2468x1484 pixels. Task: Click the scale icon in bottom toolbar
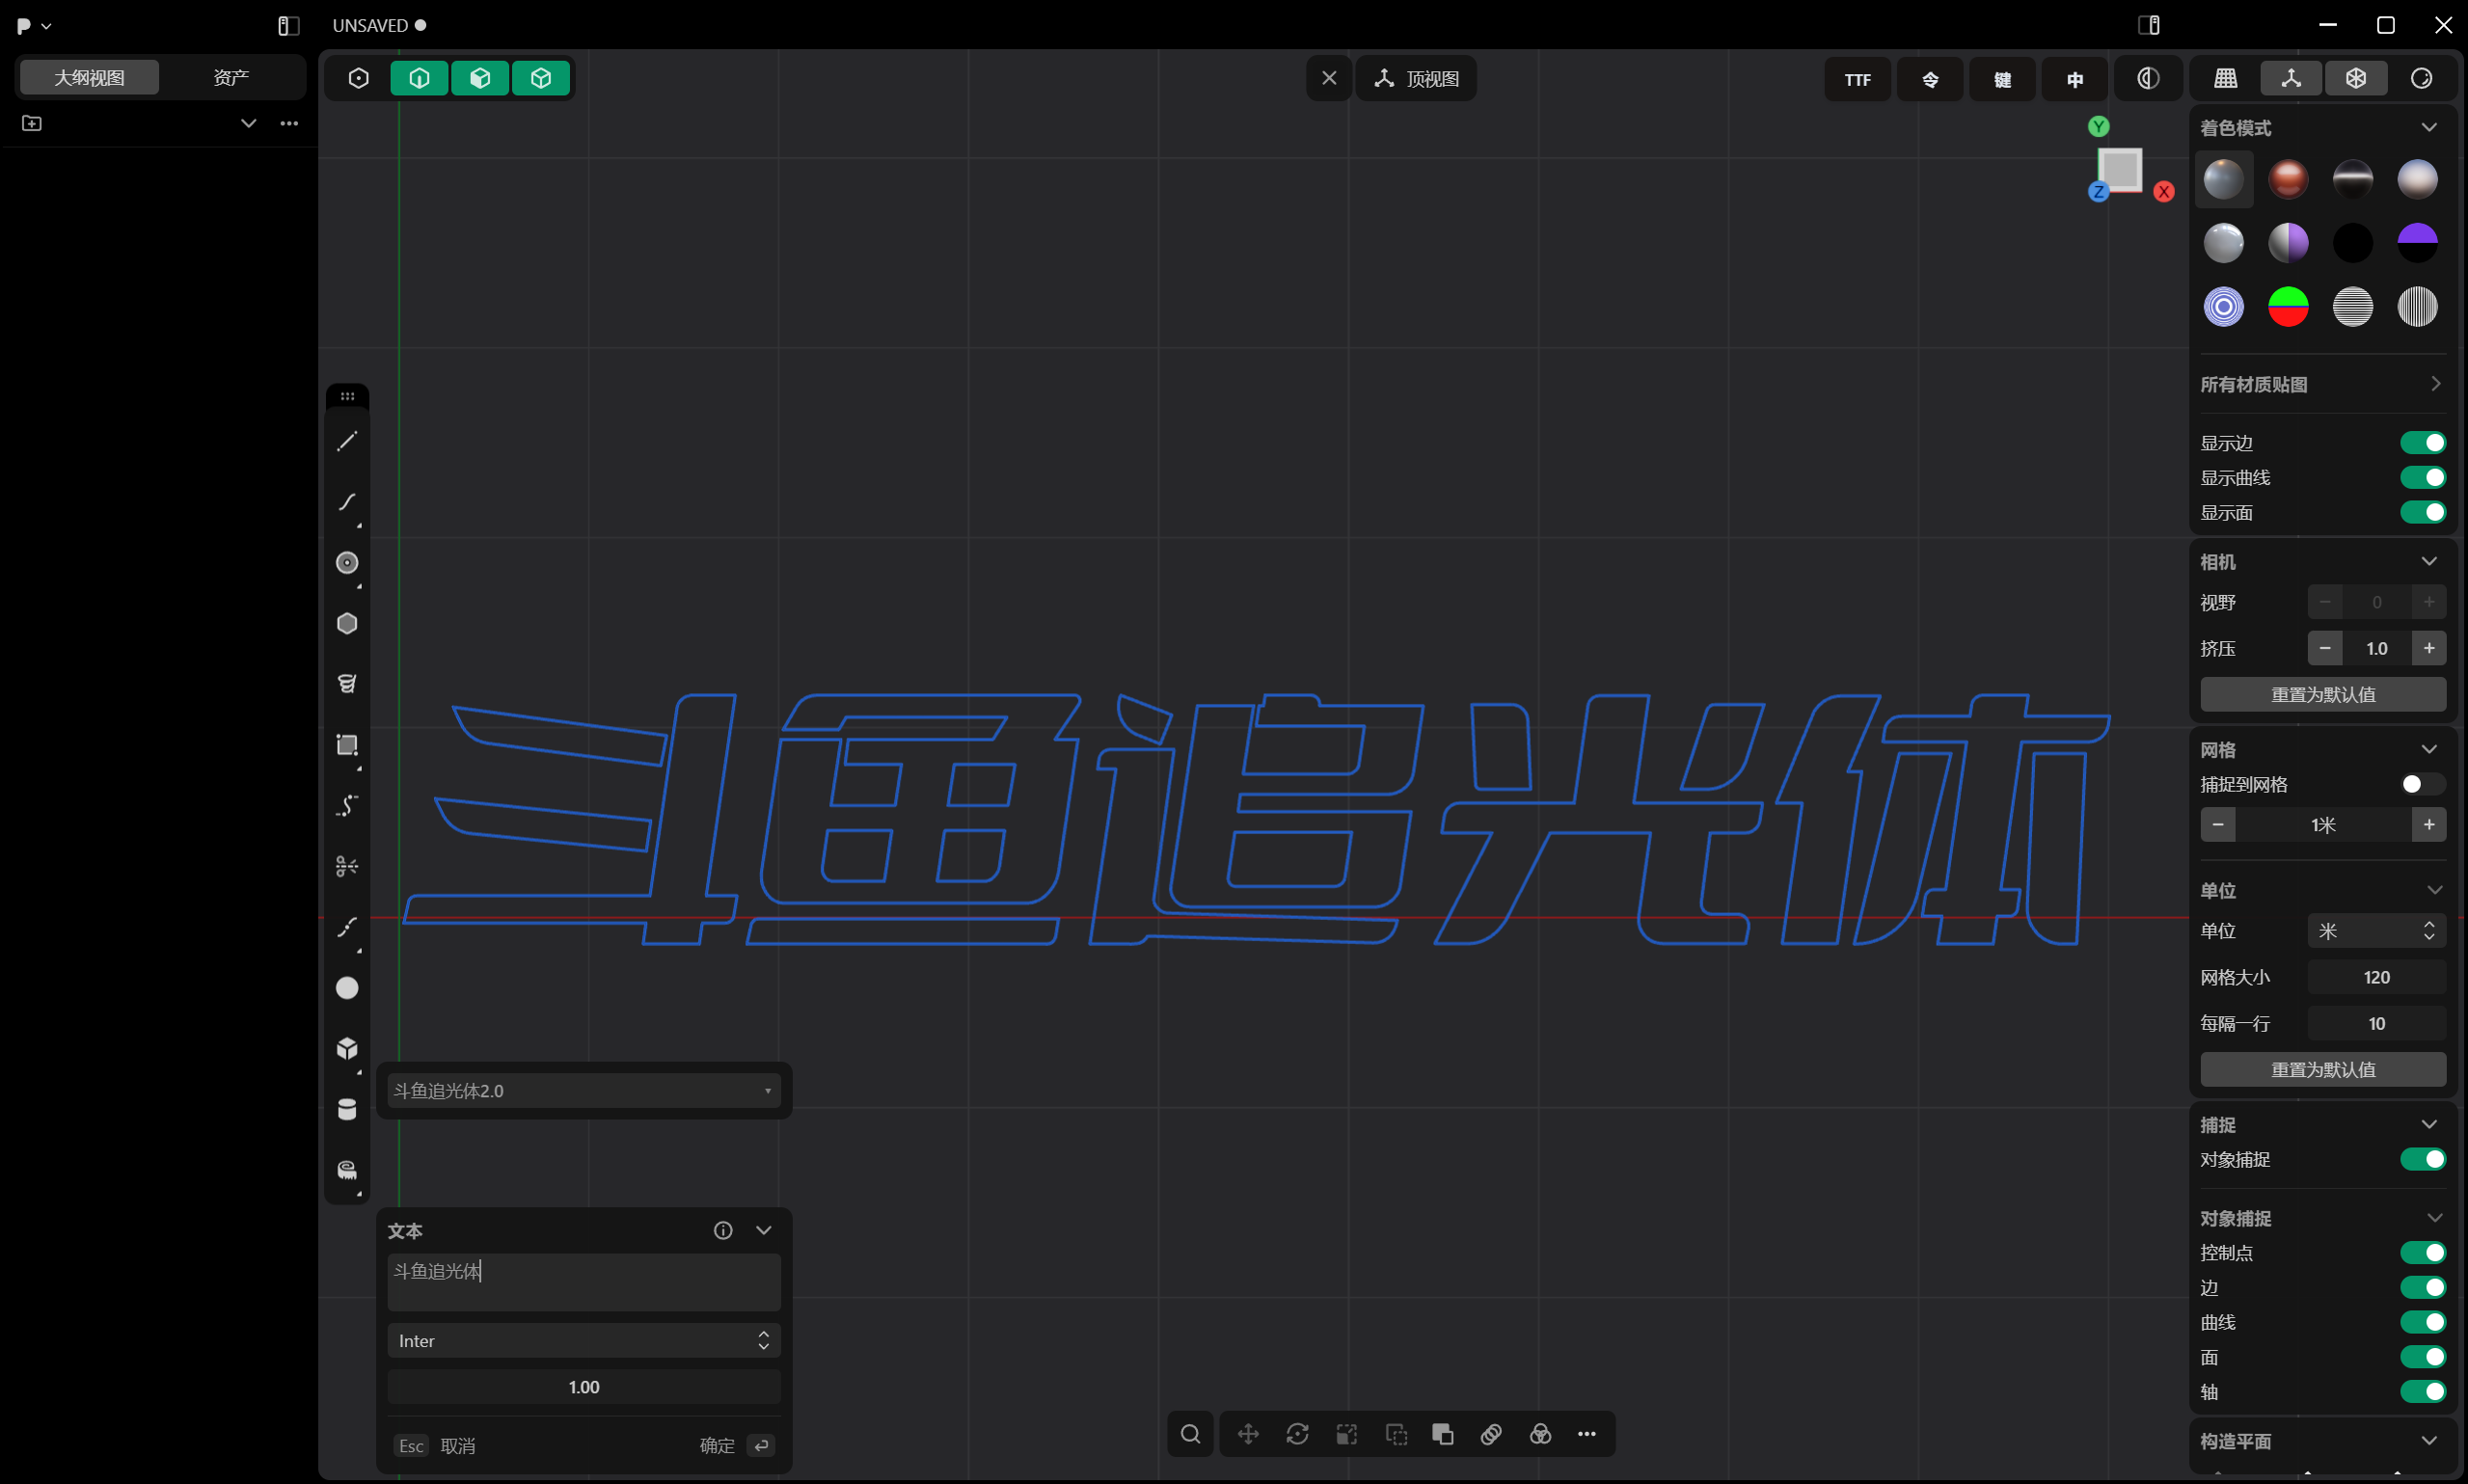point(1347,1434)
